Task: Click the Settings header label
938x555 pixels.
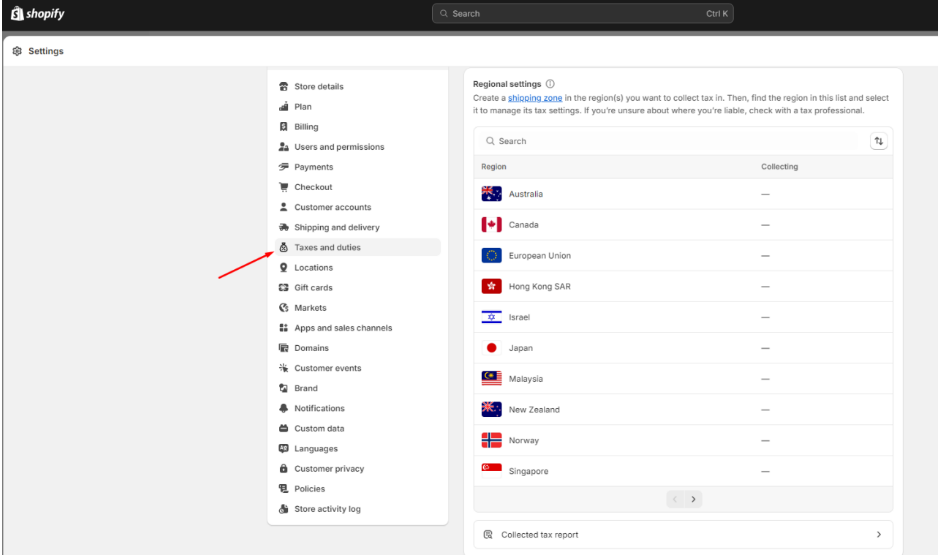Action: click(x=45, y=51)
